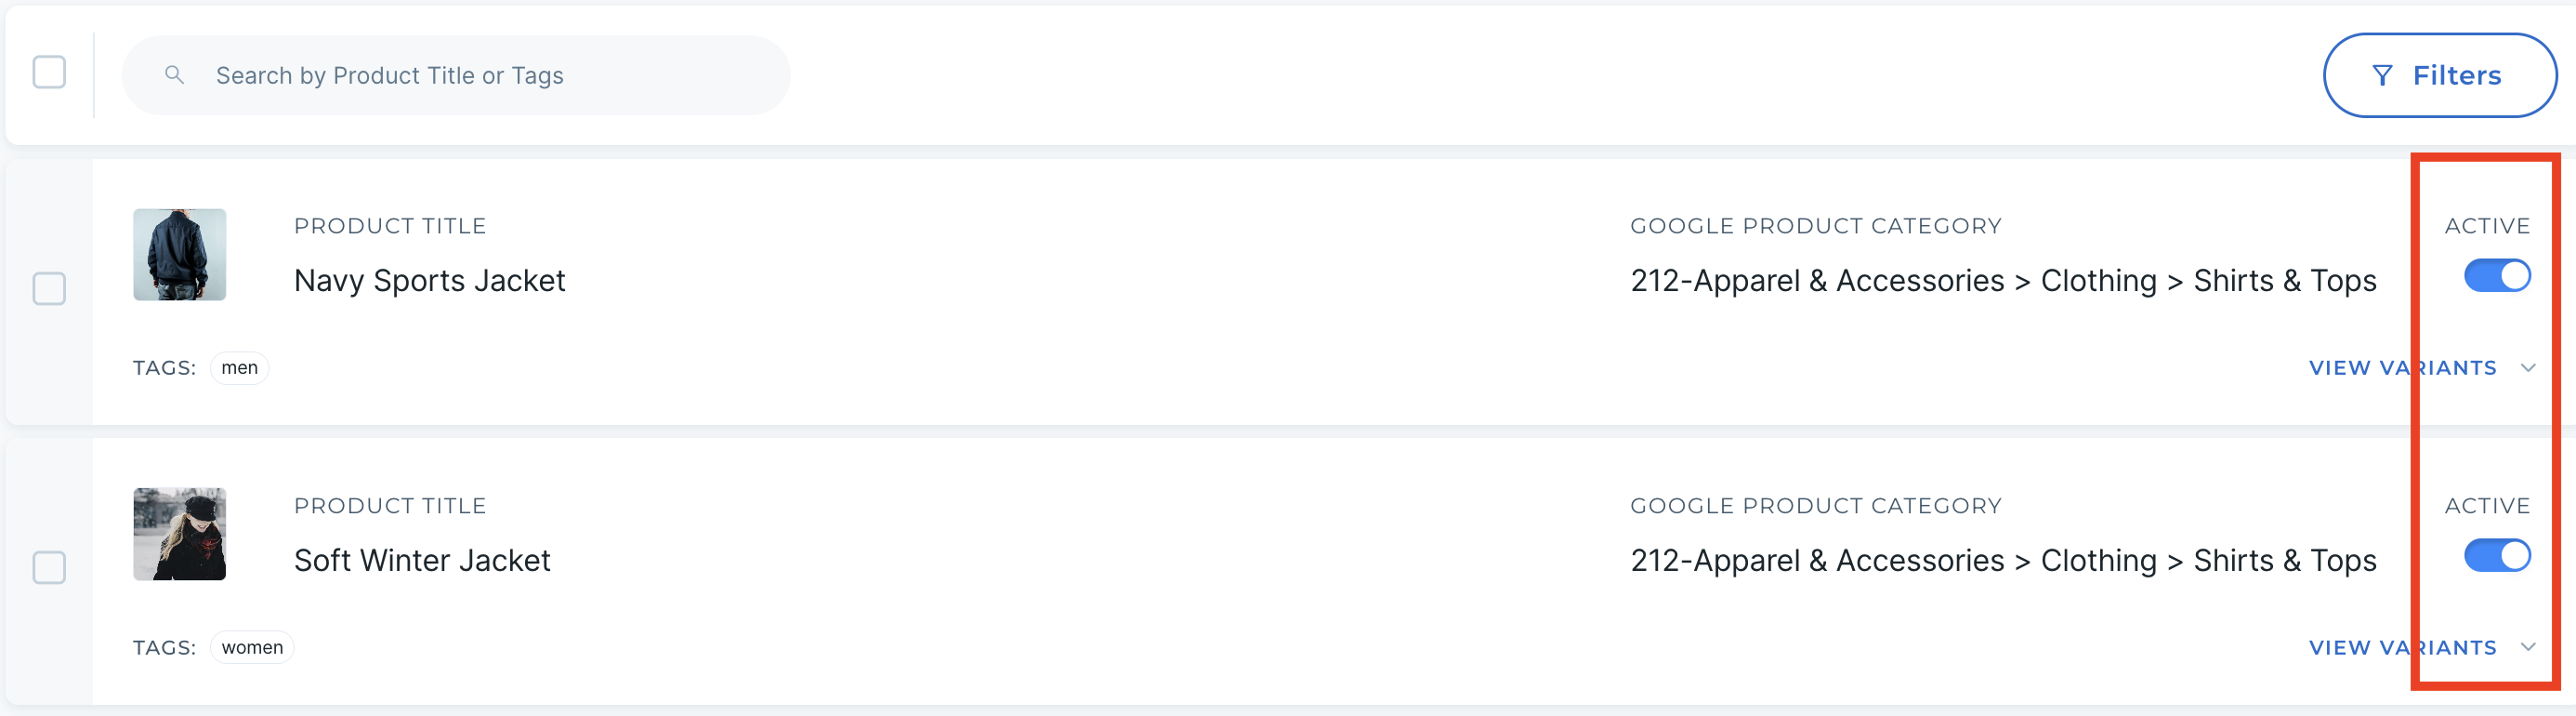This screenshot has width=2576, height=716.
Task: Expand View Variants chevron for Navy Sports Jacket
Action: click(2528, 368)
